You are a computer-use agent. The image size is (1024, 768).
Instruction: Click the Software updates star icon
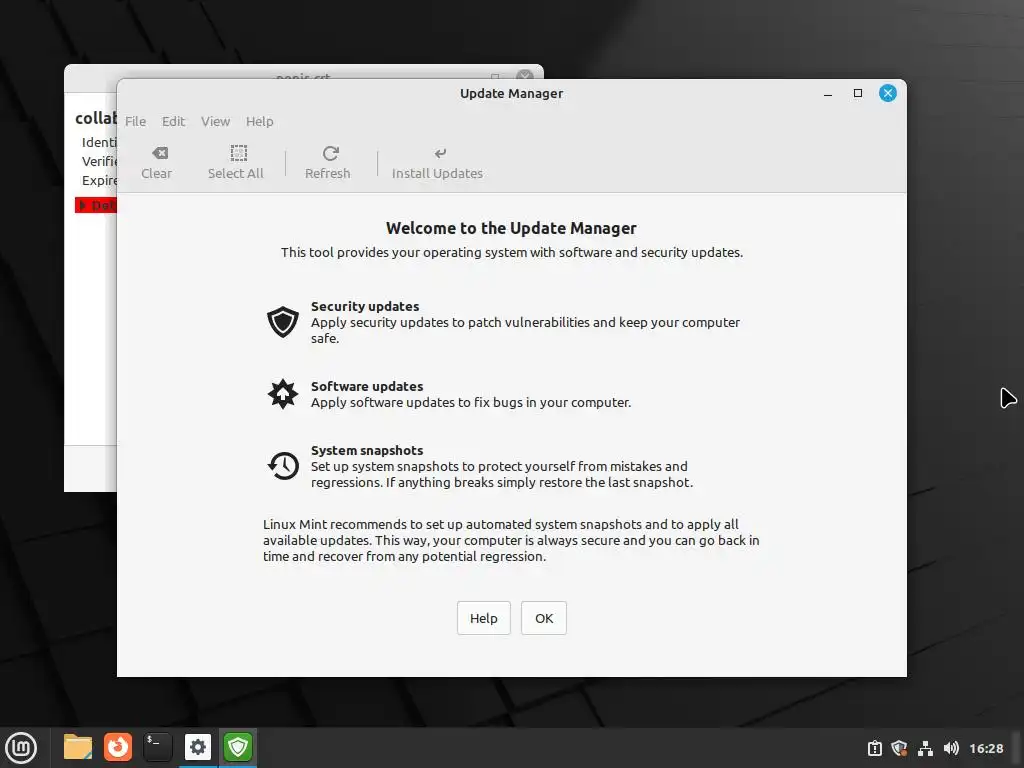click(283, 394)
